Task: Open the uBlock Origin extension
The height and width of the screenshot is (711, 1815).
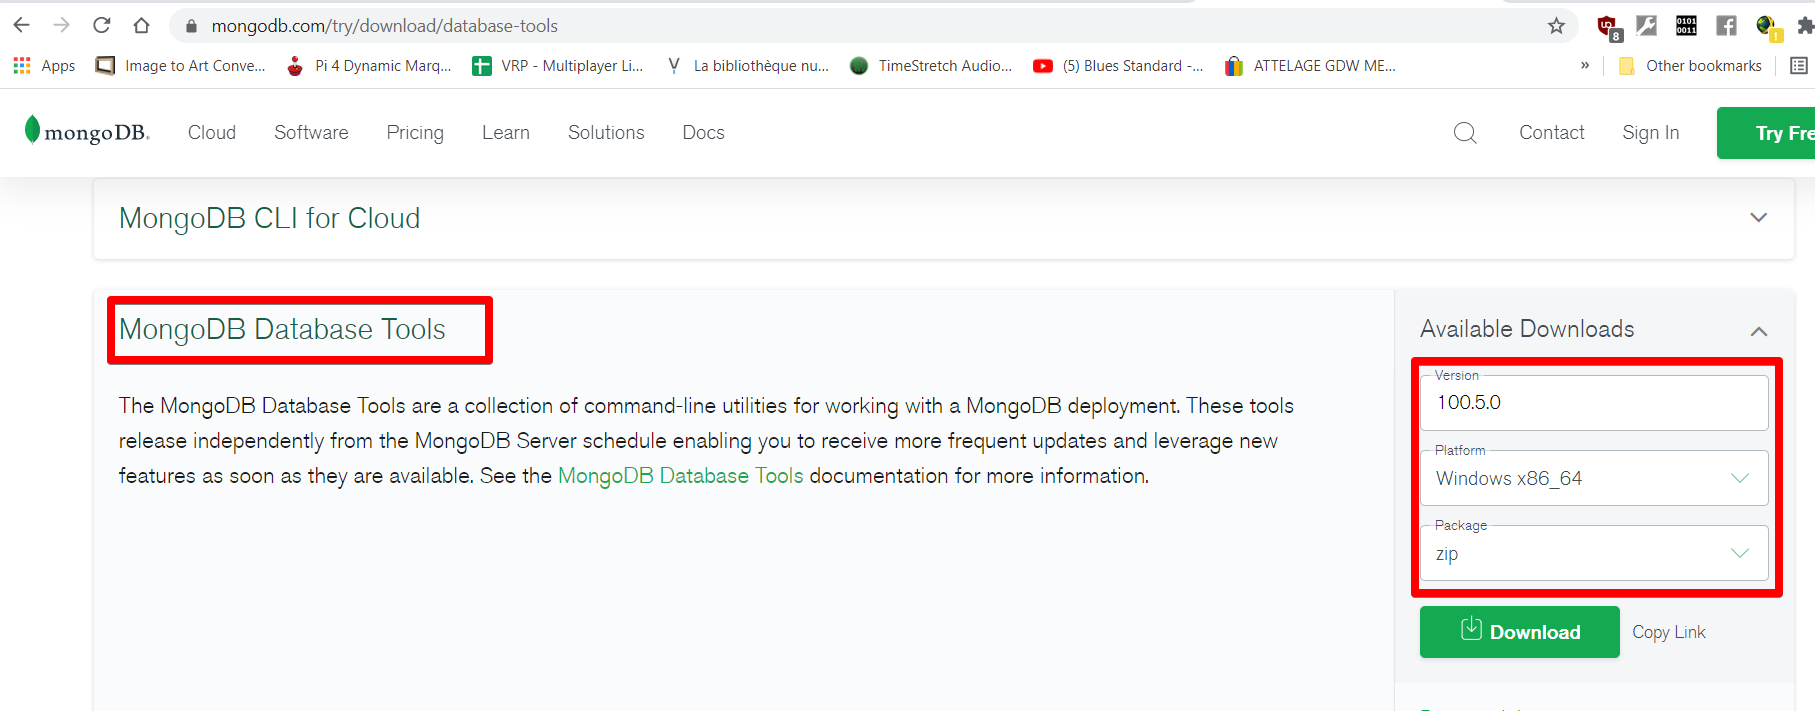Action: click(1609, 27)
